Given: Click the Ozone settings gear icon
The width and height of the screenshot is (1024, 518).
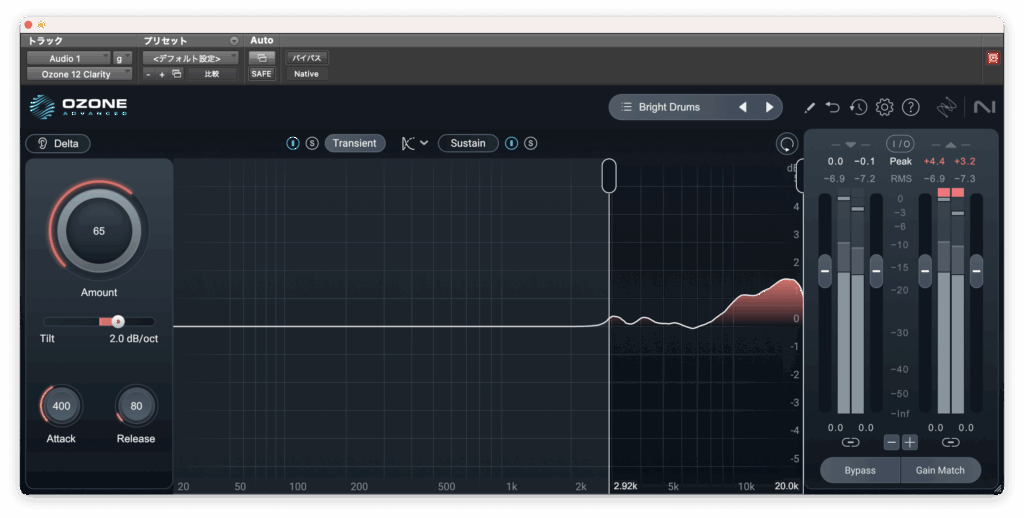Looking at the screenshot, I should tap(884, 107).
